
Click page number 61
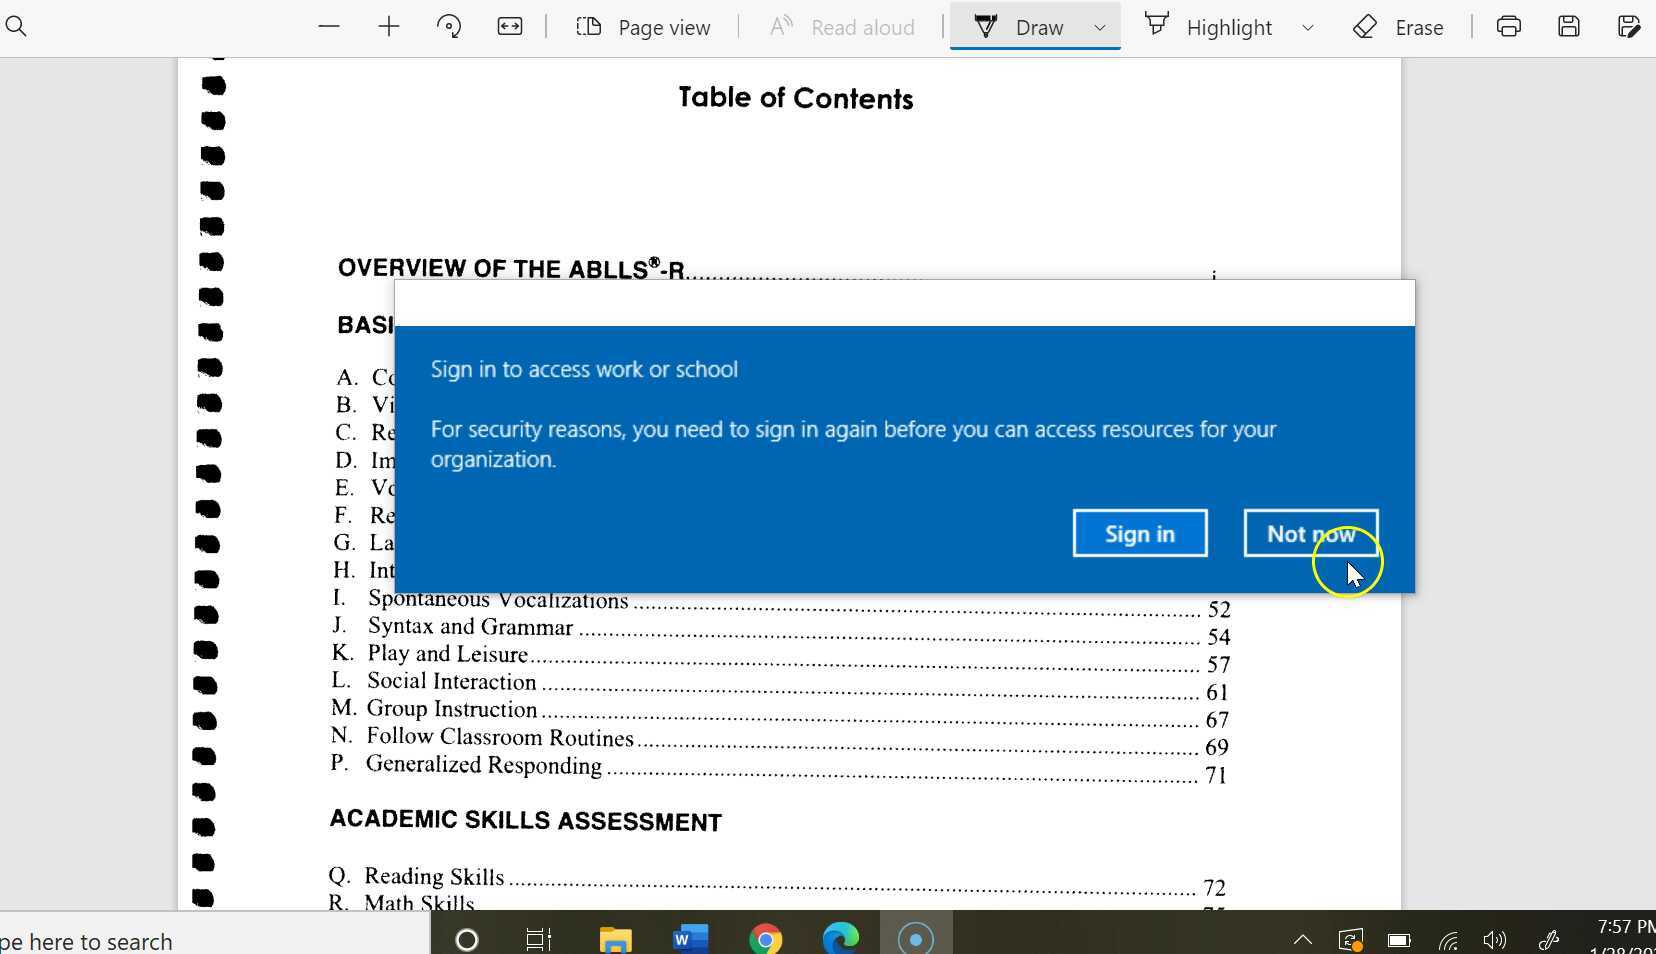point(1217,692)
